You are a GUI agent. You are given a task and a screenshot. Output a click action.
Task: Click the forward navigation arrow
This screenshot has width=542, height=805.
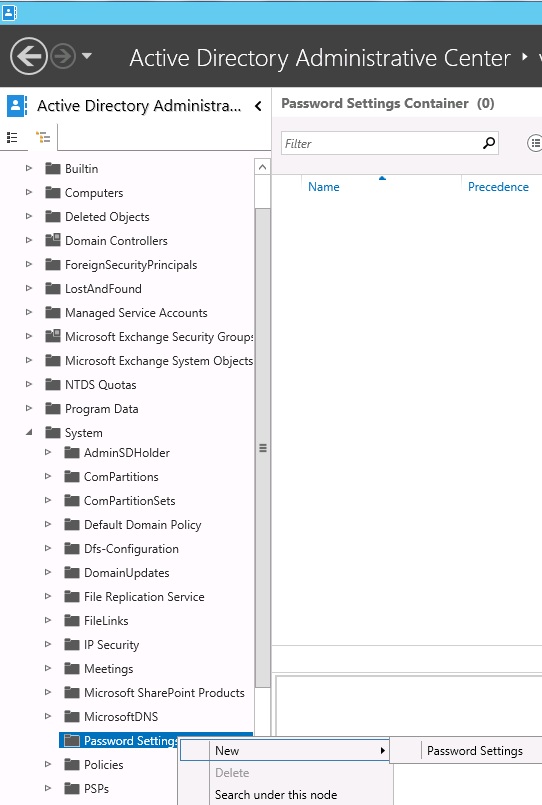click(x=63, y=56)
